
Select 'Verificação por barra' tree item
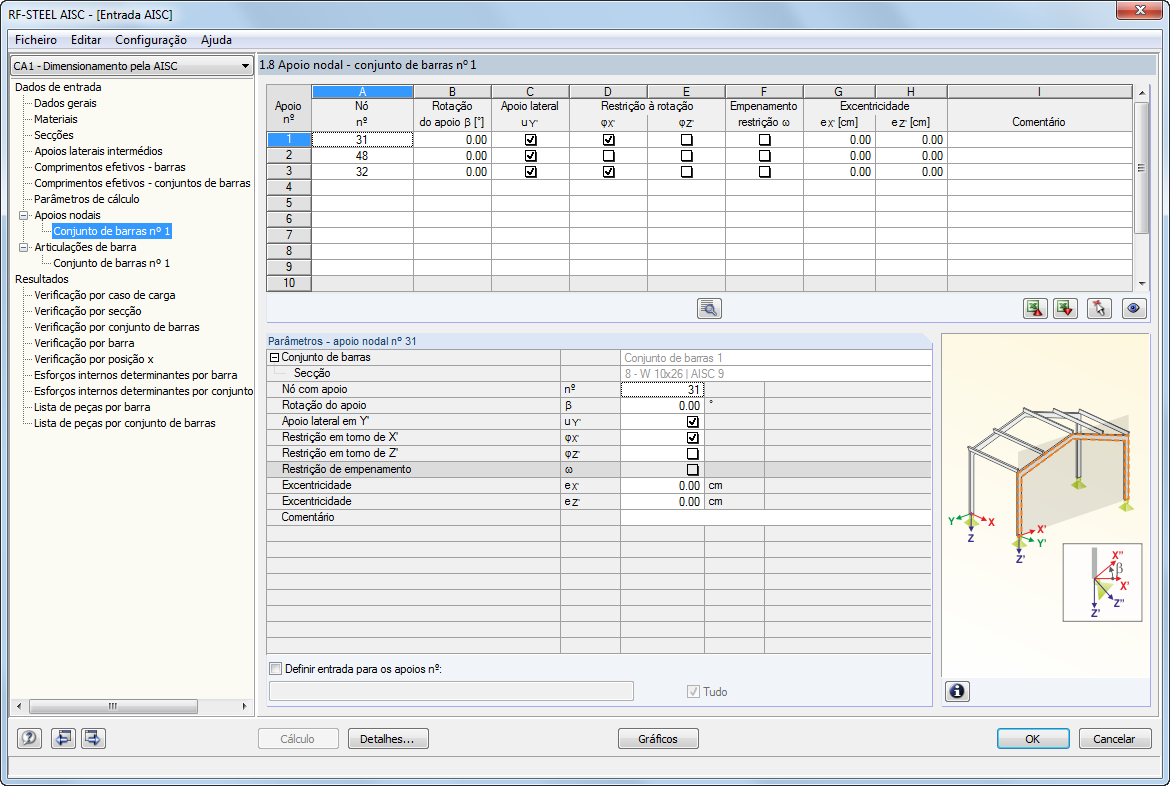(84, 343)
